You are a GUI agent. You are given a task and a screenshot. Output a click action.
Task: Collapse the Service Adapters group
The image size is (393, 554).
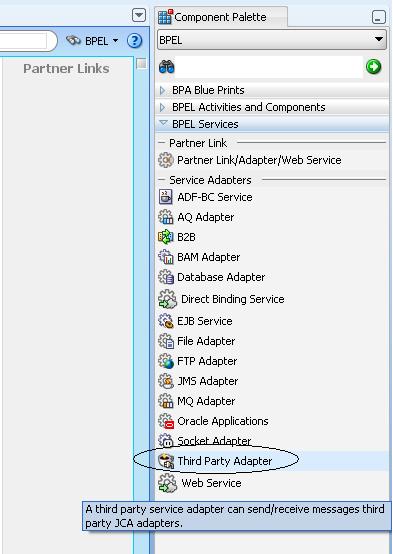point(161,180)
